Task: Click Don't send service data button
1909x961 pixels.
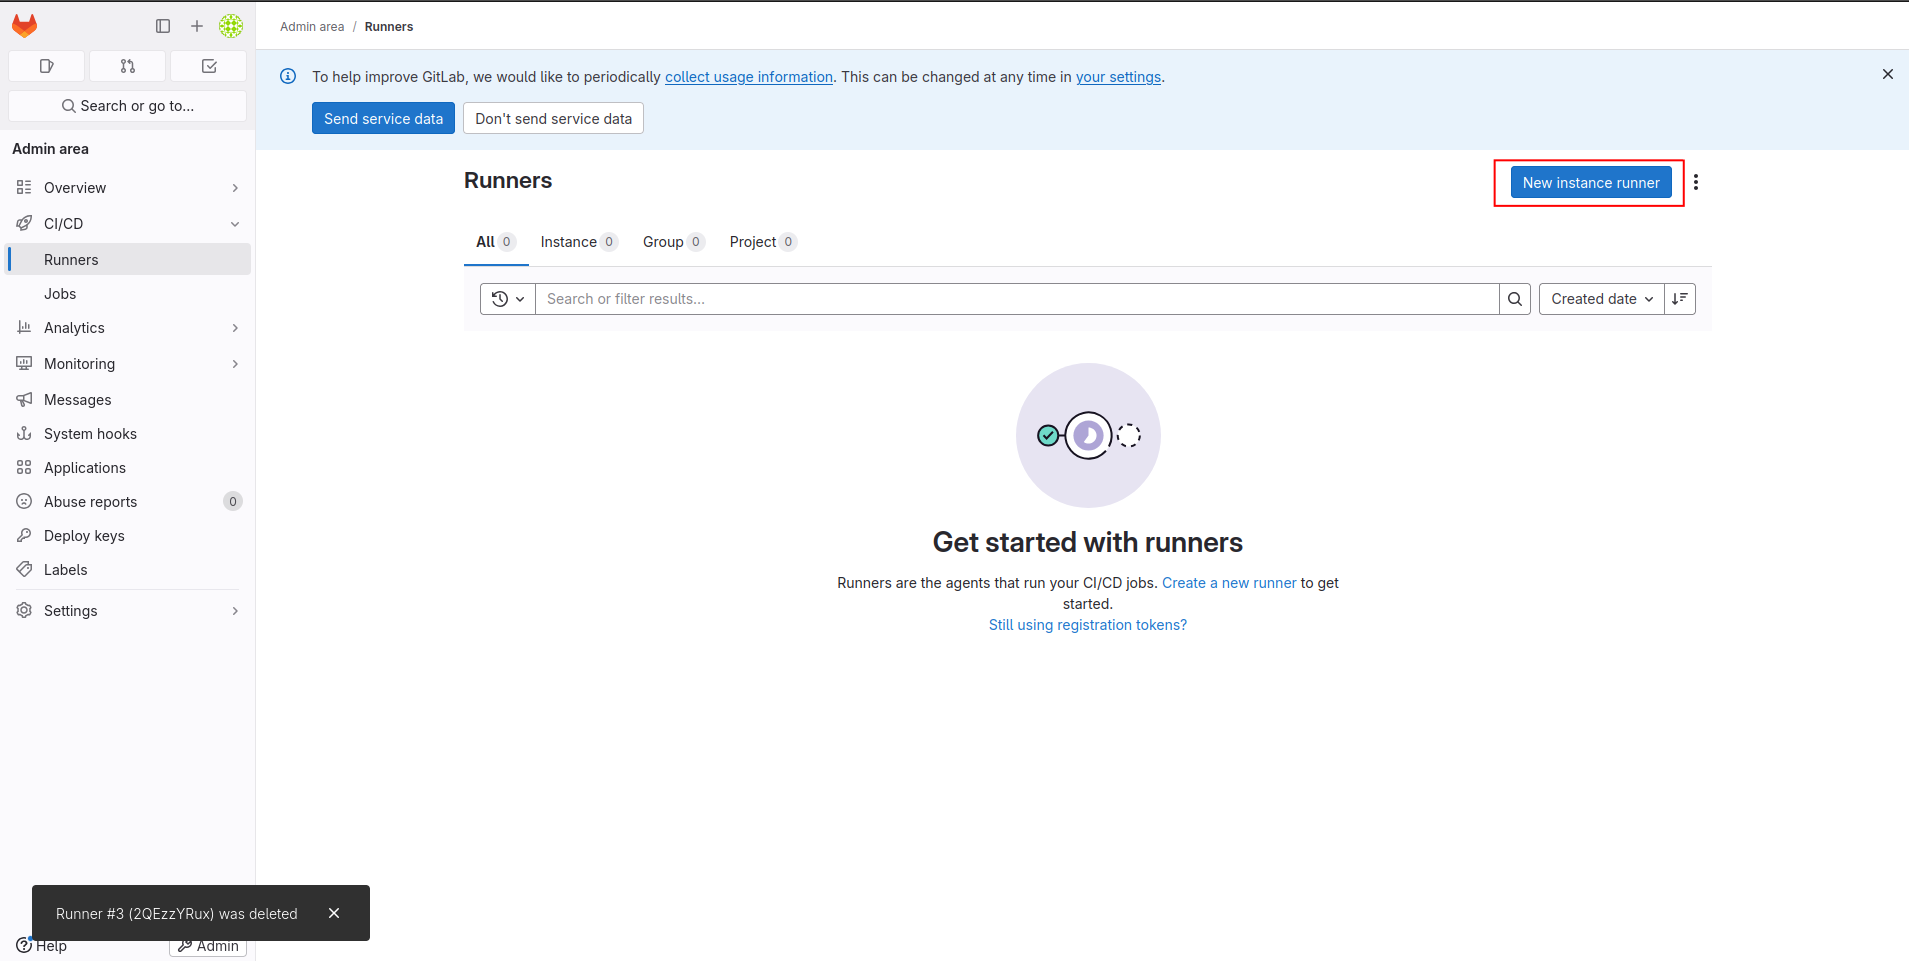Action: [x=553, y=118]
